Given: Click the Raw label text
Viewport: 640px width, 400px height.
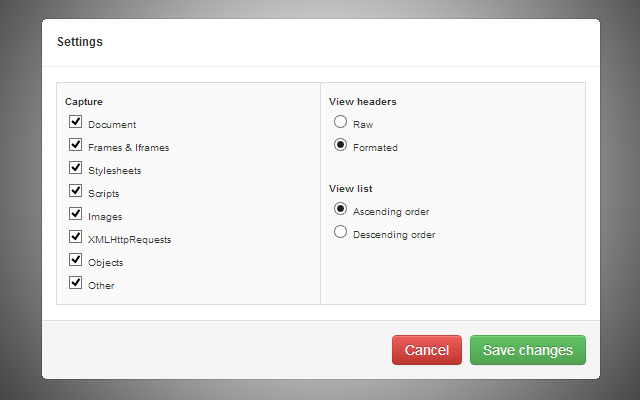Looking at the screenshot, I should [363, 125].
